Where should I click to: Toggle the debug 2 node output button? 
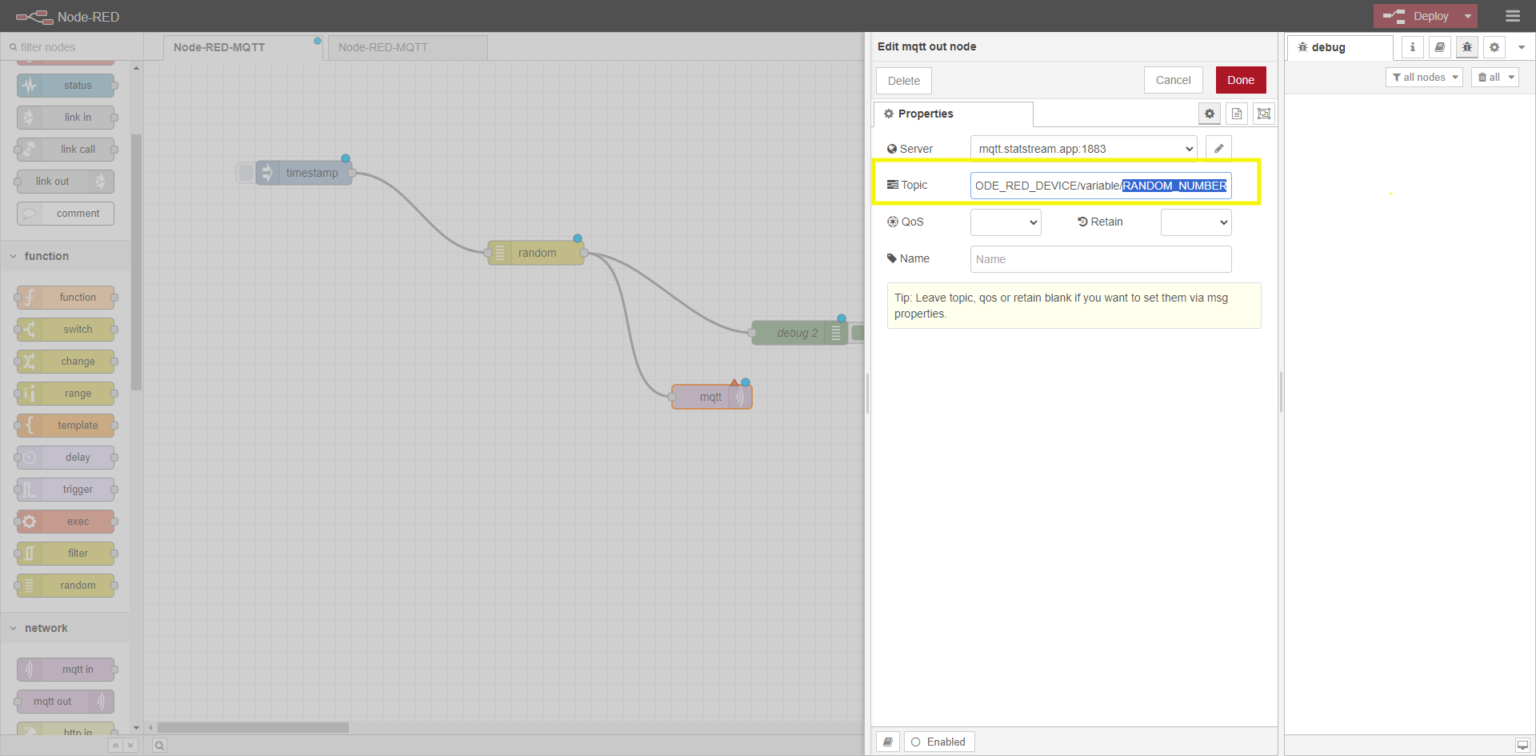[x=858, y=333]
